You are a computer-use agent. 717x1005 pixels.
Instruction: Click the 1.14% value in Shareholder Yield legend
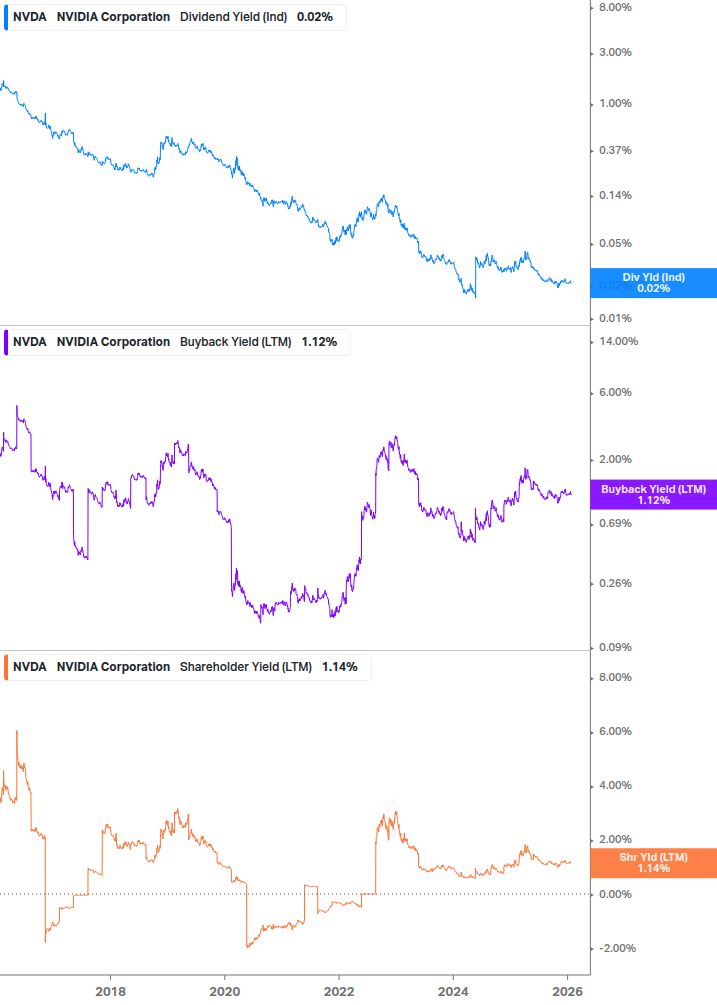pyautogui.click(x=340, y=667)
